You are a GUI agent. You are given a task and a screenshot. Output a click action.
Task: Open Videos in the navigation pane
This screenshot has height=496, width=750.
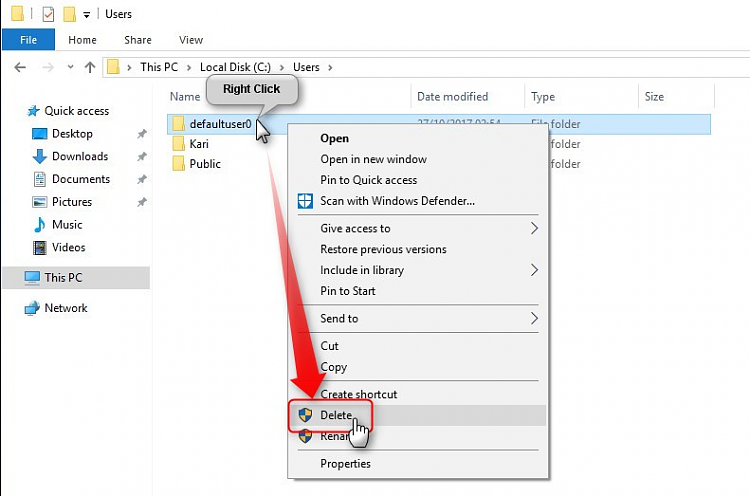[68, 247]
